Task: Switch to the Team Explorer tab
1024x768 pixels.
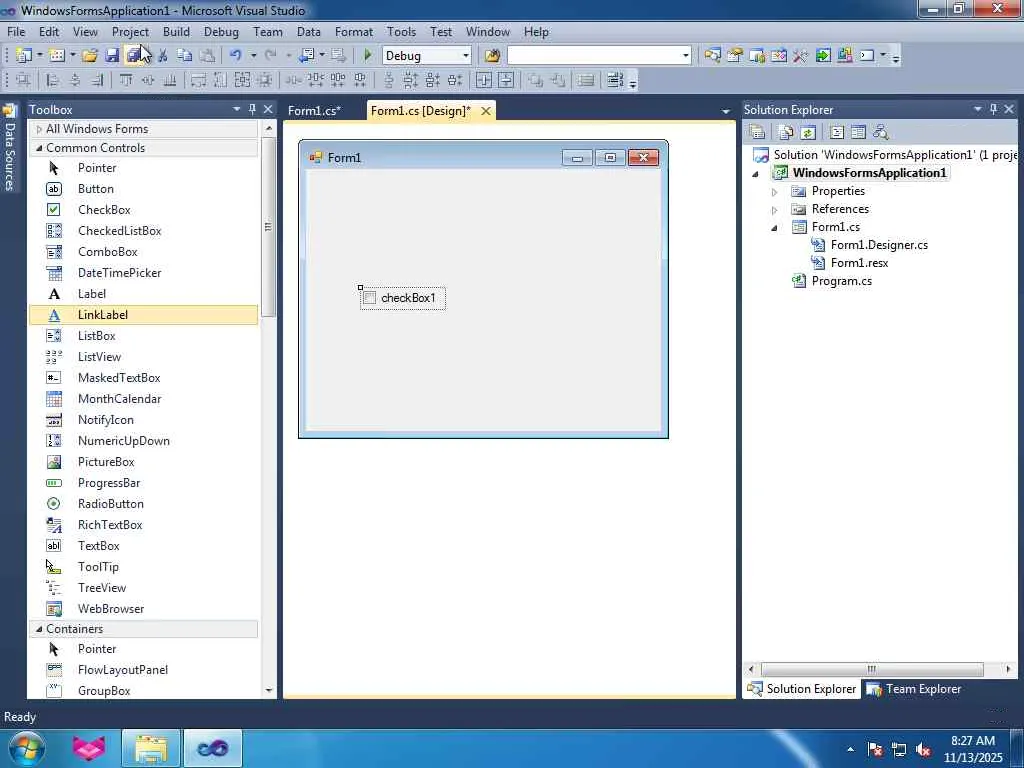Action: (914, 689)
